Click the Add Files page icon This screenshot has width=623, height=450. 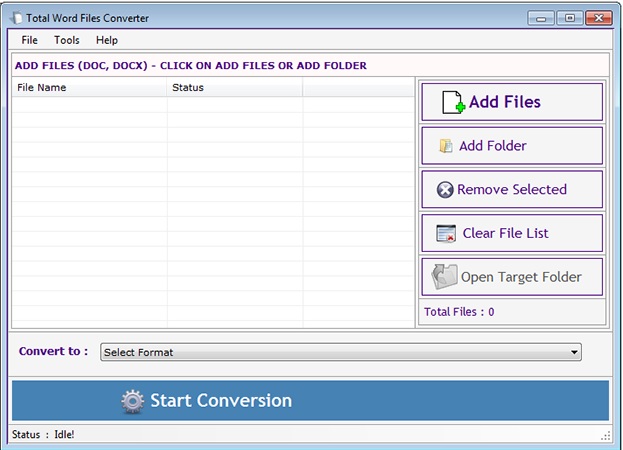453,102
